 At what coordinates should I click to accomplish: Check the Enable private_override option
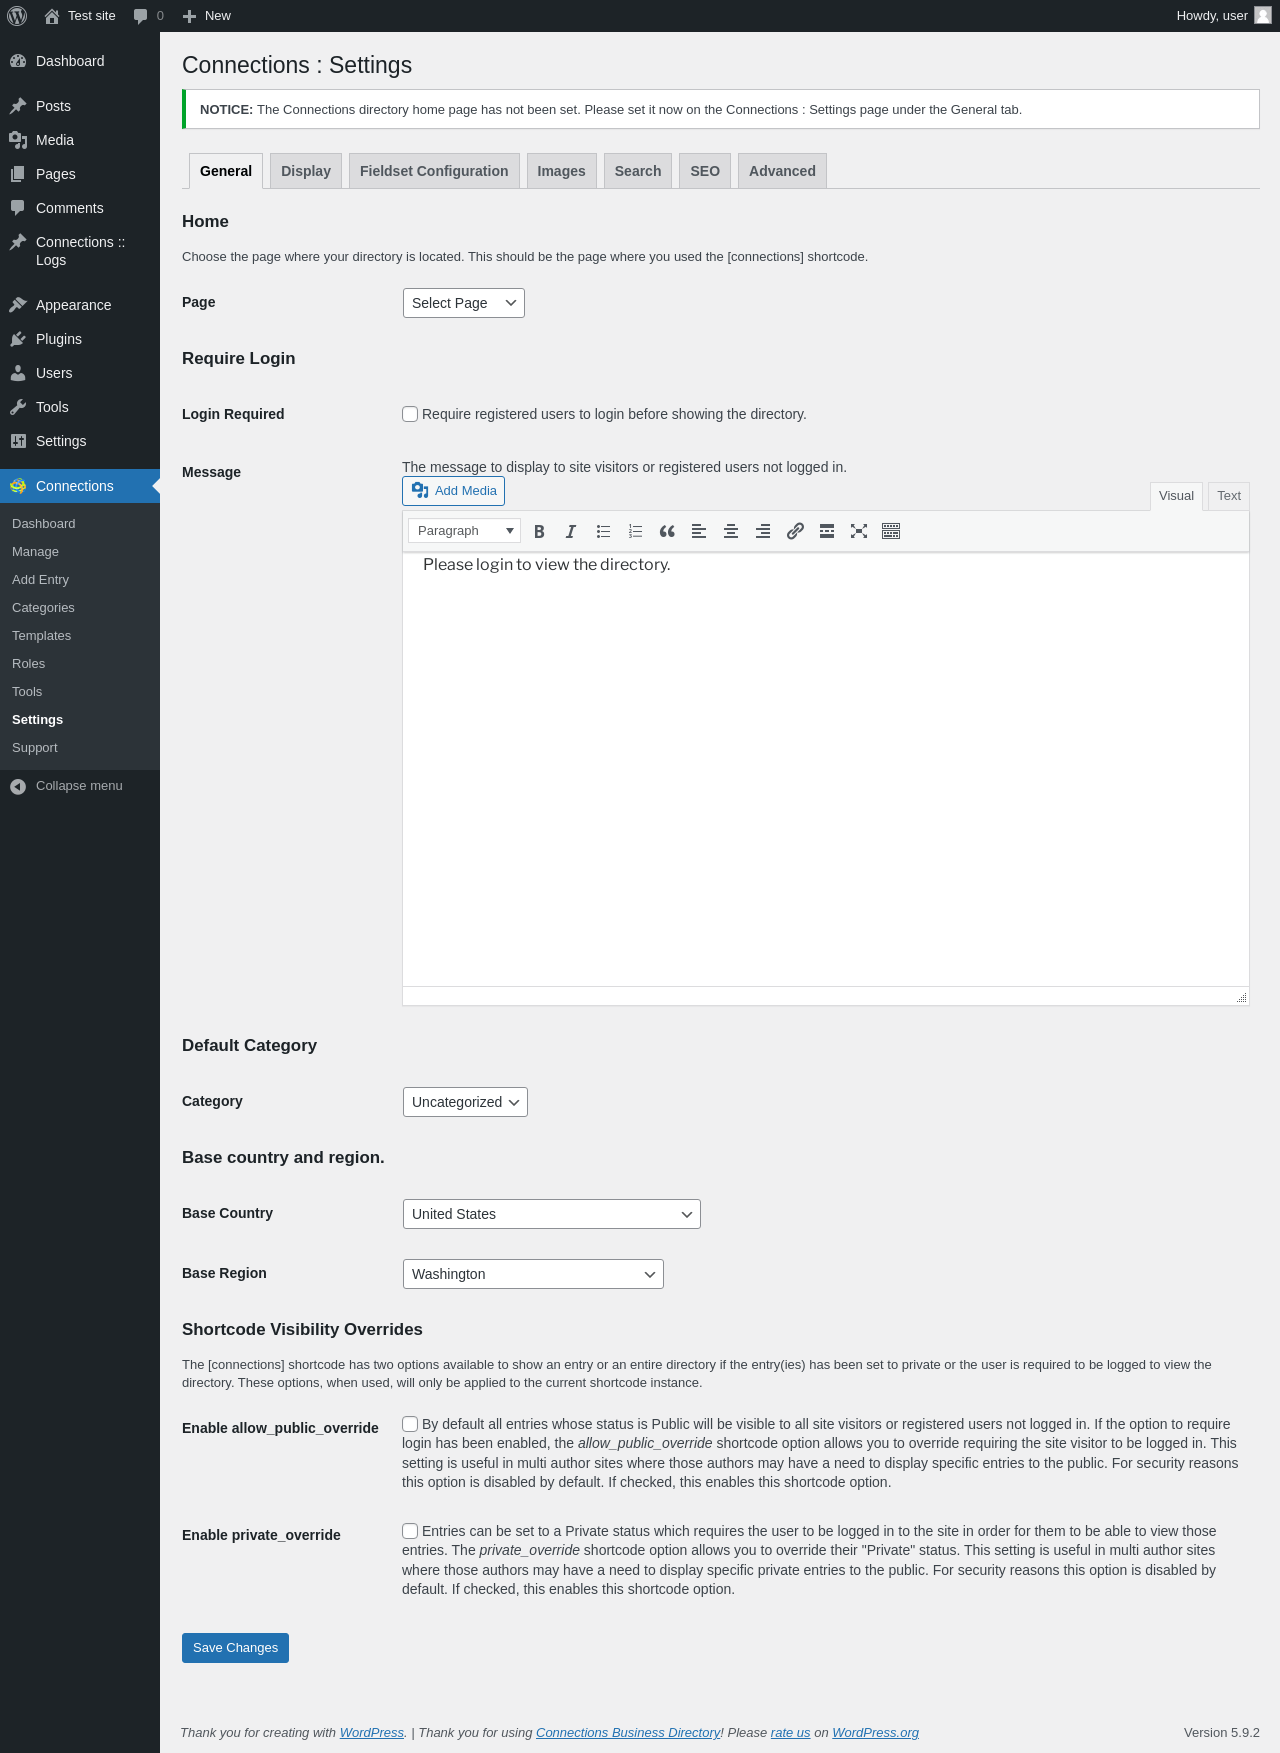(x=410, y=1531)
